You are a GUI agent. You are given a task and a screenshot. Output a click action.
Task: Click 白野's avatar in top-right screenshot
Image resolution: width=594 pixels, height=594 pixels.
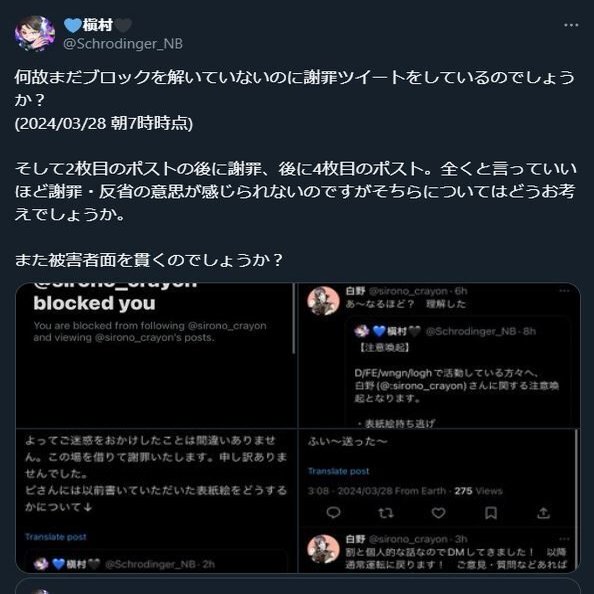pyautogui.click(x=323, y=301)
